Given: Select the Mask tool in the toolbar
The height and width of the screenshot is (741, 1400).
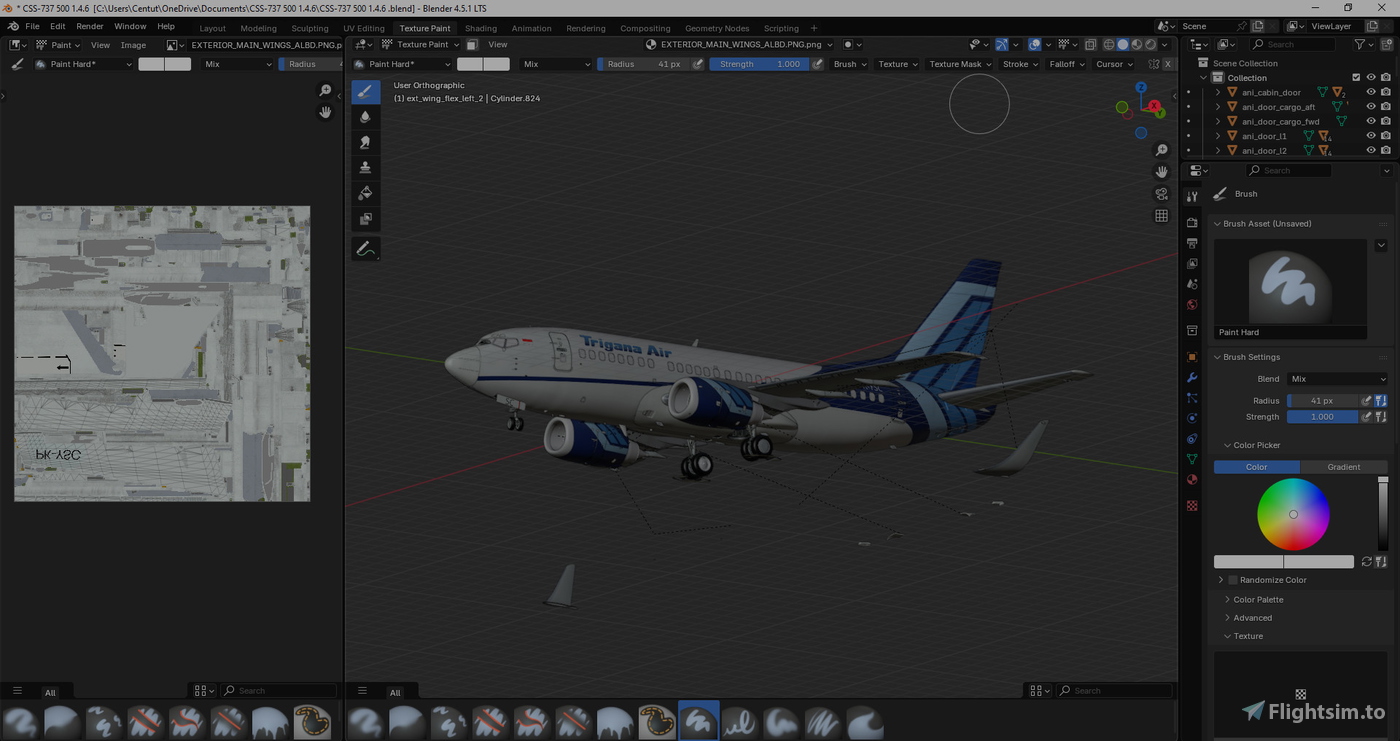Looking at the screenshot, I should click(365, 219).
